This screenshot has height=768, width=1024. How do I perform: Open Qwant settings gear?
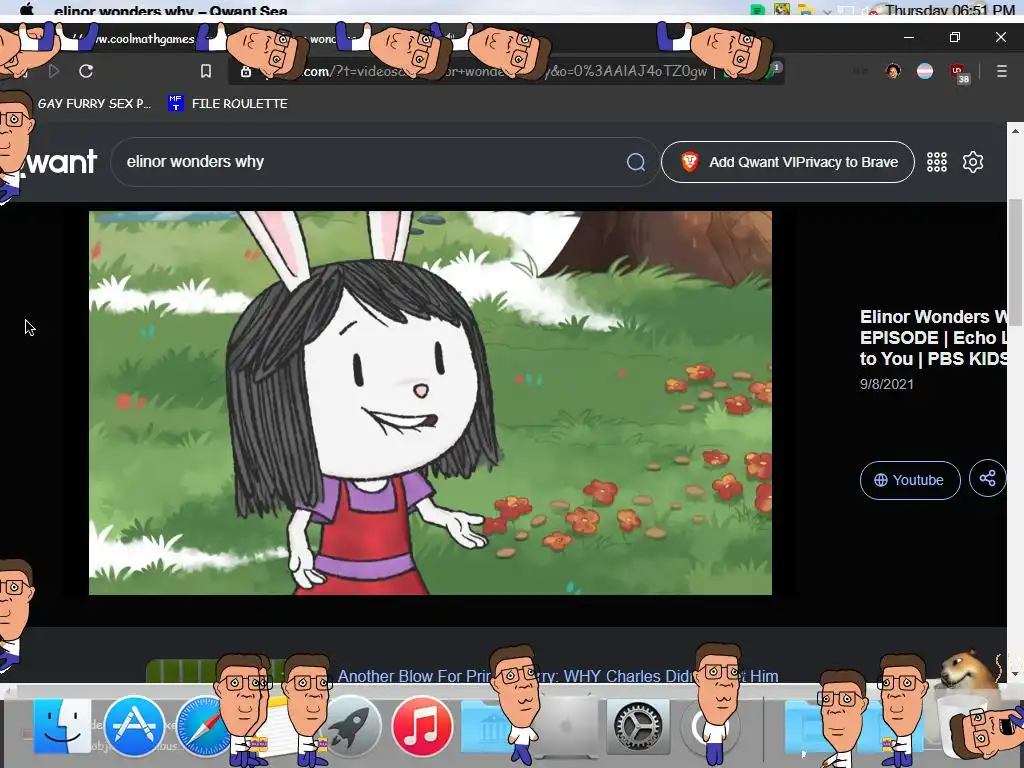[972, 162]
